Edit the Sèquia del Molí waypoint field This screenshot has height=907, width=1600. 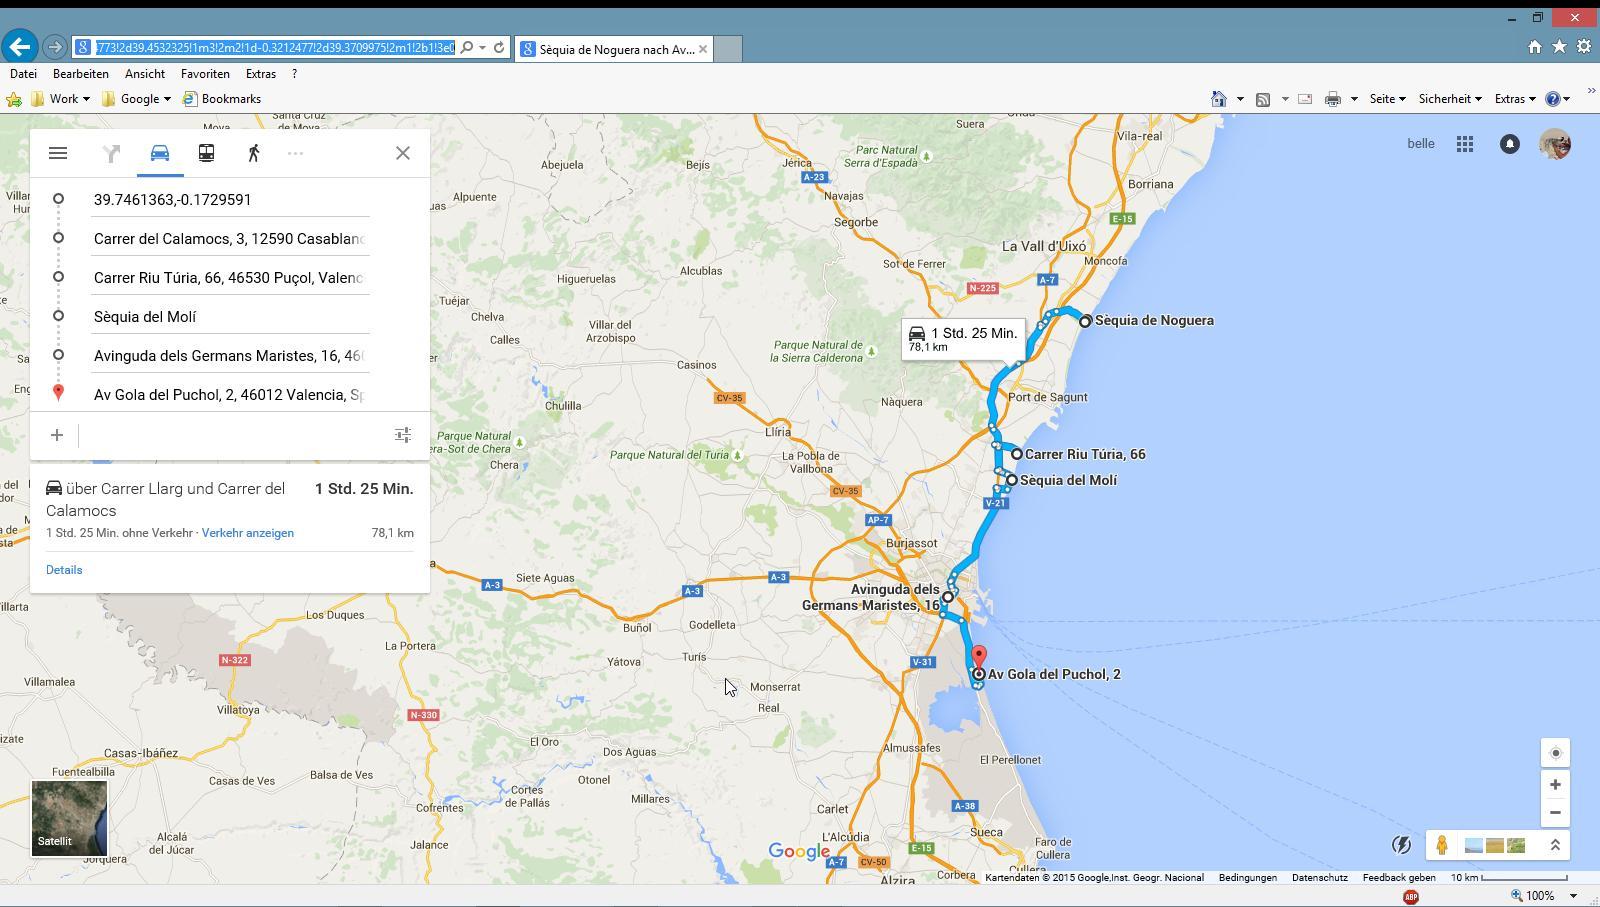click(x=230, y=317)
